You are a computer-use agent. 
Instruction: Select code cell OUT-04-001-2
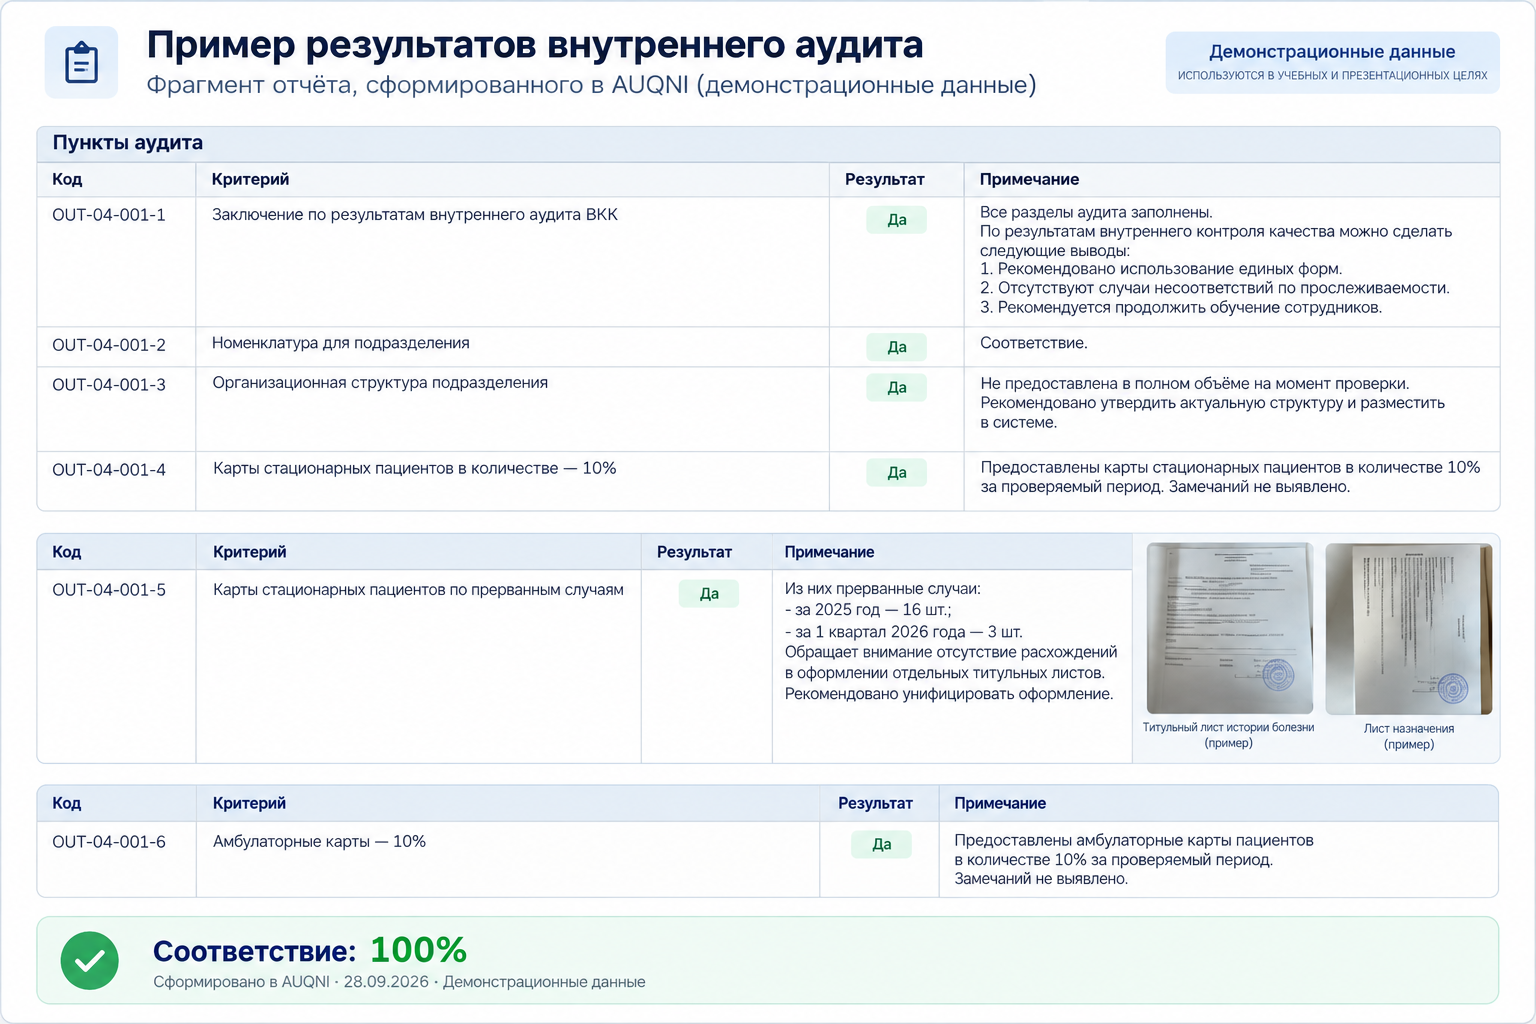tap(109, 345)
